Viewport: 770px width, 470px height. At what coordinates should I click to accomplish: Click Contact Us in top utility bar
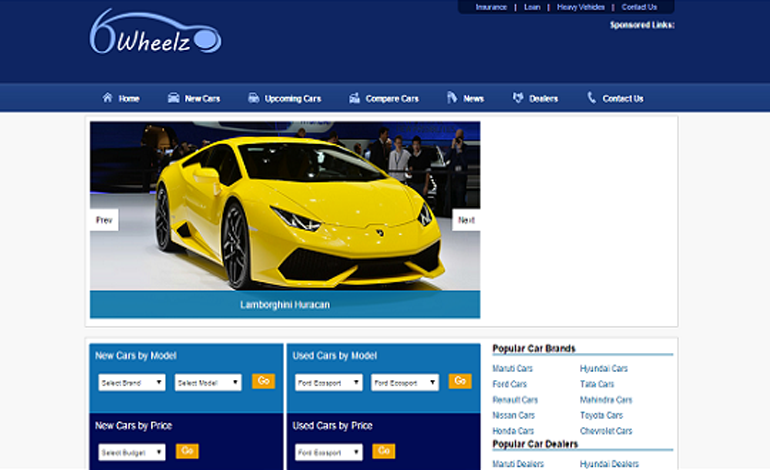pos(639,7)
